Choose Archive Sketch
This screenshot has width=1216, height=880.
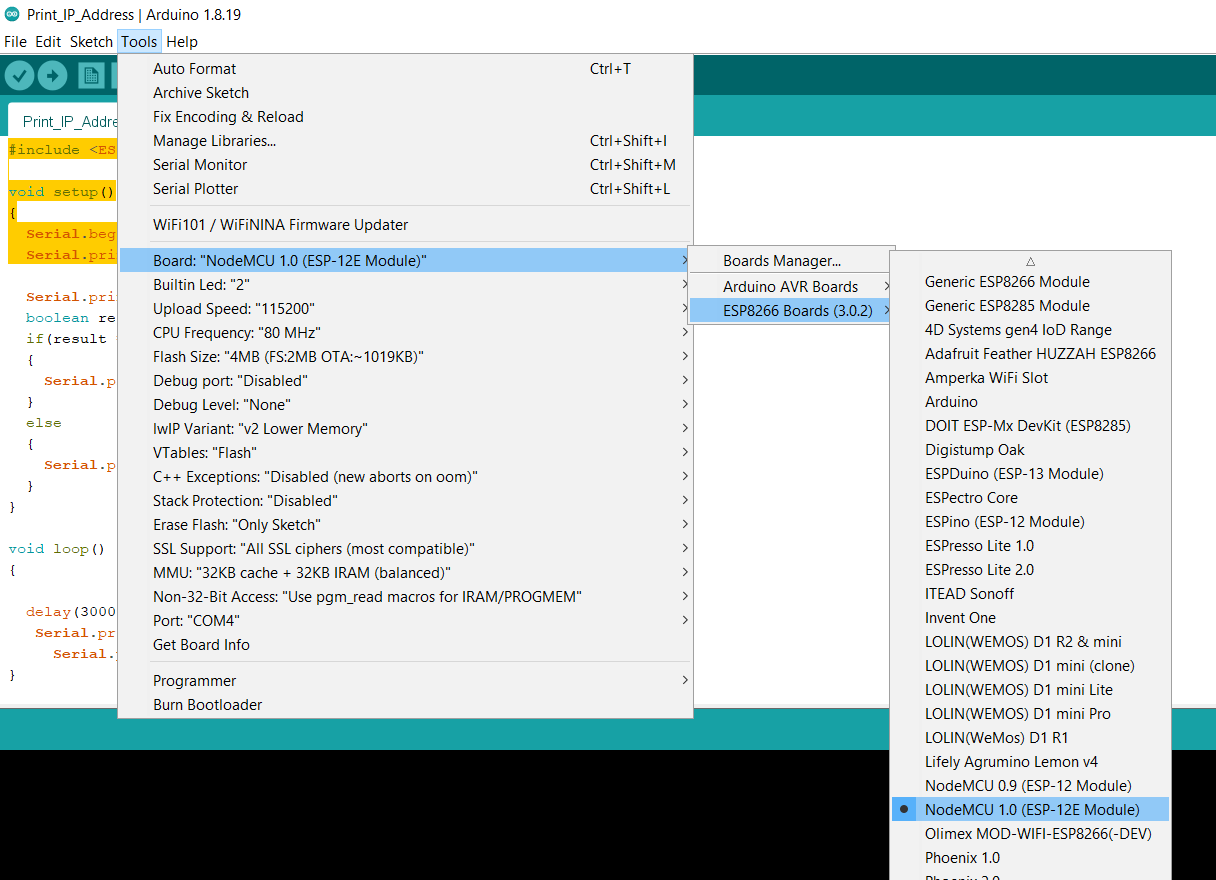pyautogui.click(x=405, y=93)
